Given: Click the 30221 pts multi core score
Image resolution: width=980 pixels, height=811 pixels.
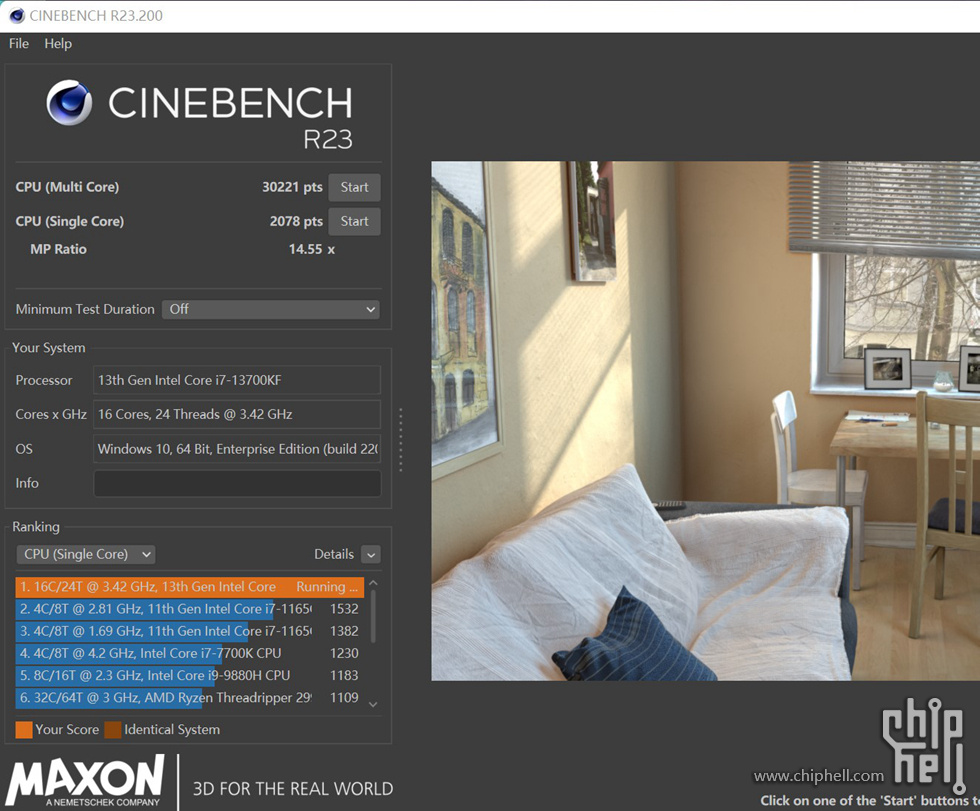Looking at the screenshot, I should [292, 187].
